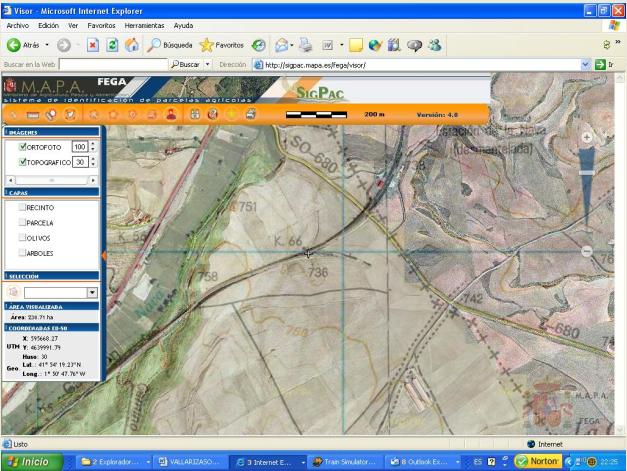Viewport: 627px width, 471px height.
Task: Click the browser Home icon
Action: pyautogui.click(x=131, y=45)
